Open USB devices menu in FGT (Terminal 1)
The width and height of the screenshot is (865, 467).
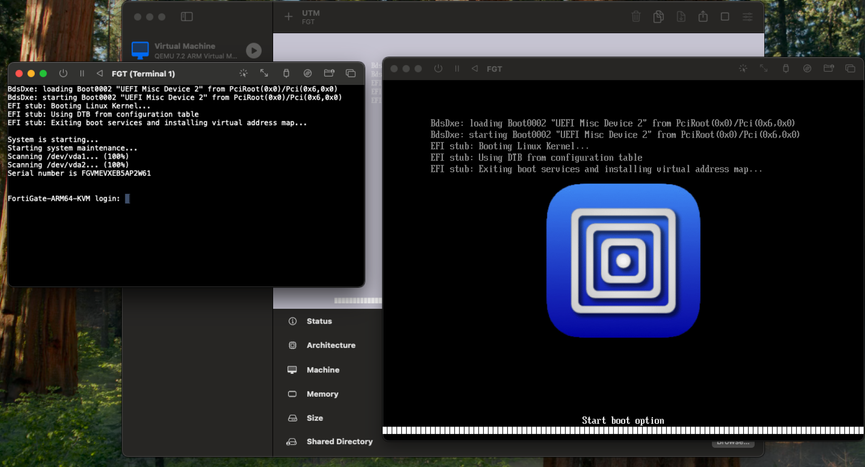click(x=286, y=73)
